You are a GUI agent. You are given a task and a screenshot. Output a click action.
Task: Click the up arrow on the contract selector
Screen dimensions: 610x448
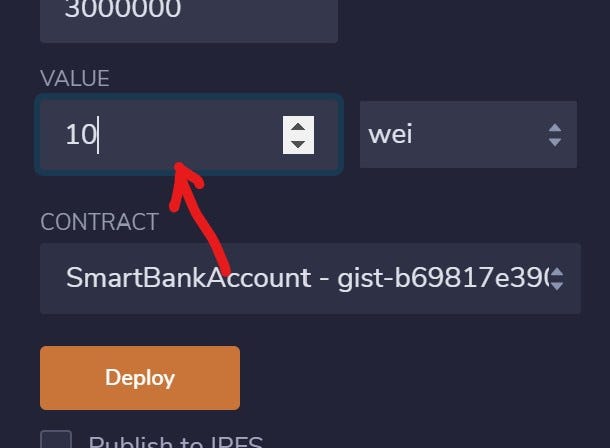(557, 272)
